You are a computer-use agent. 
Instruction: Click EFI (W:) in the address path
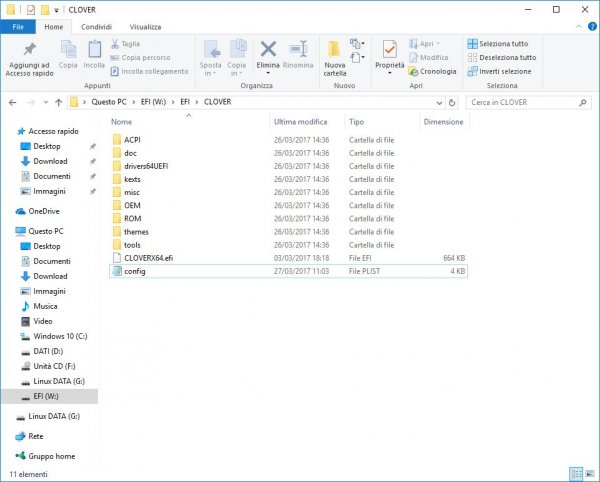[153, 102]
